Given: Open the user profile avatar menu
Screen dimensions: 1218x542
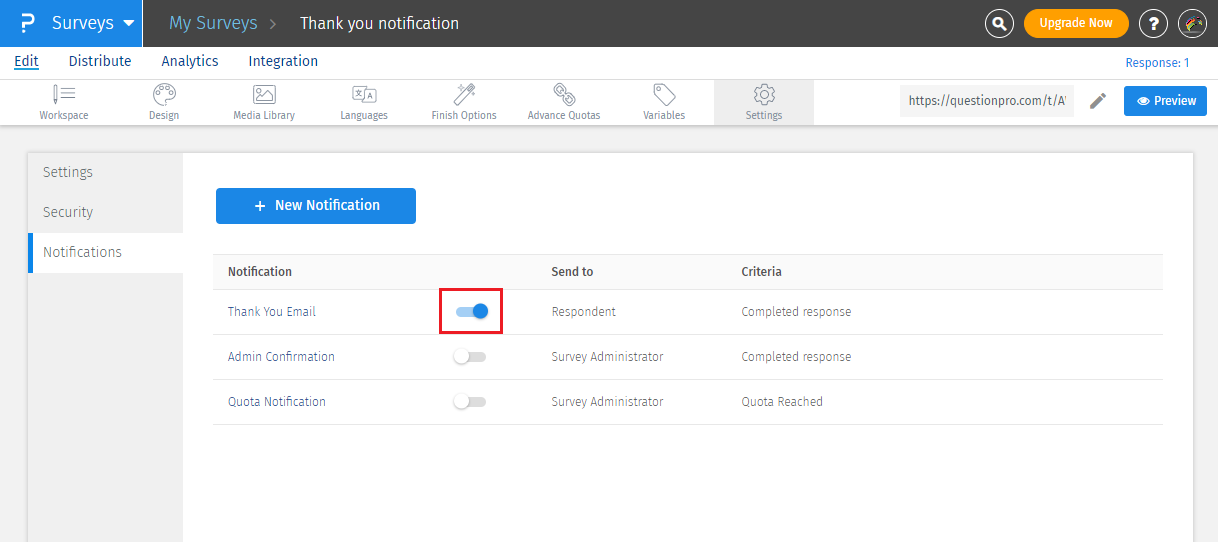Looking at the screenshot, I should click(x=1192, y=23).
